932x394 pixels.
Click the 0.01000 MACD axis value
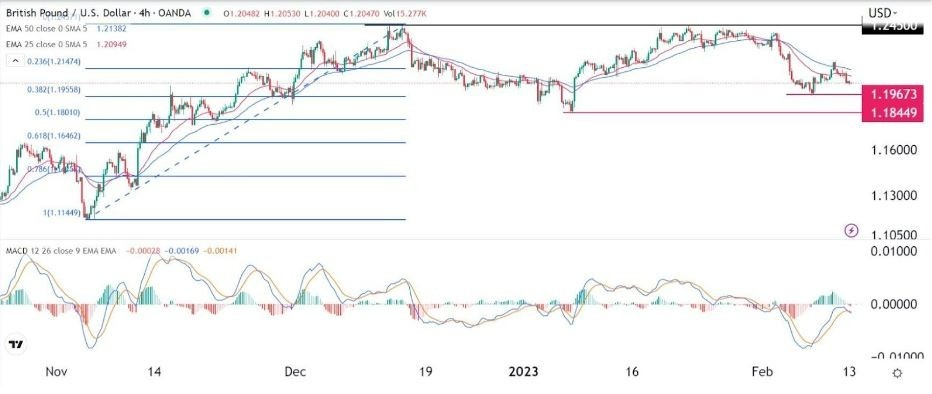[x=893, y=252]
